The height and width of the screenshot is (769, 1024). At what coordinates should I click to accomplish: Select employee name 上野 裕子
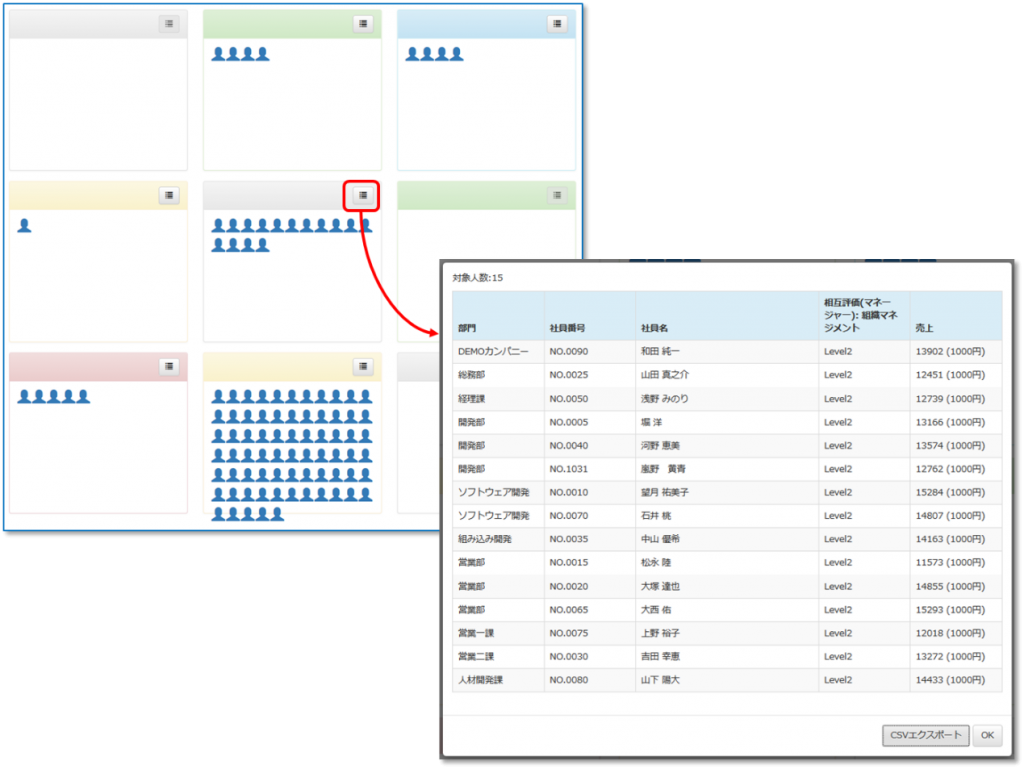[x=660, y=633]
